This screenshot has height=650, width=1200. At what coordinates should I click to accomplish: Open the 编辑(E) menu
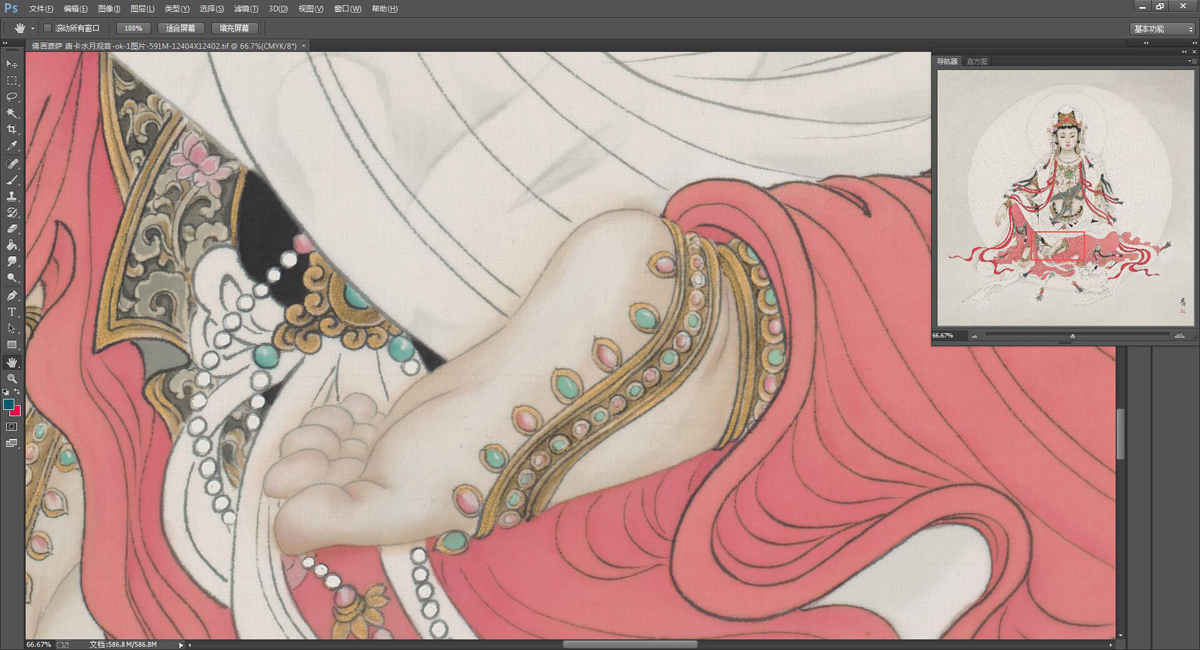point(74,8)
